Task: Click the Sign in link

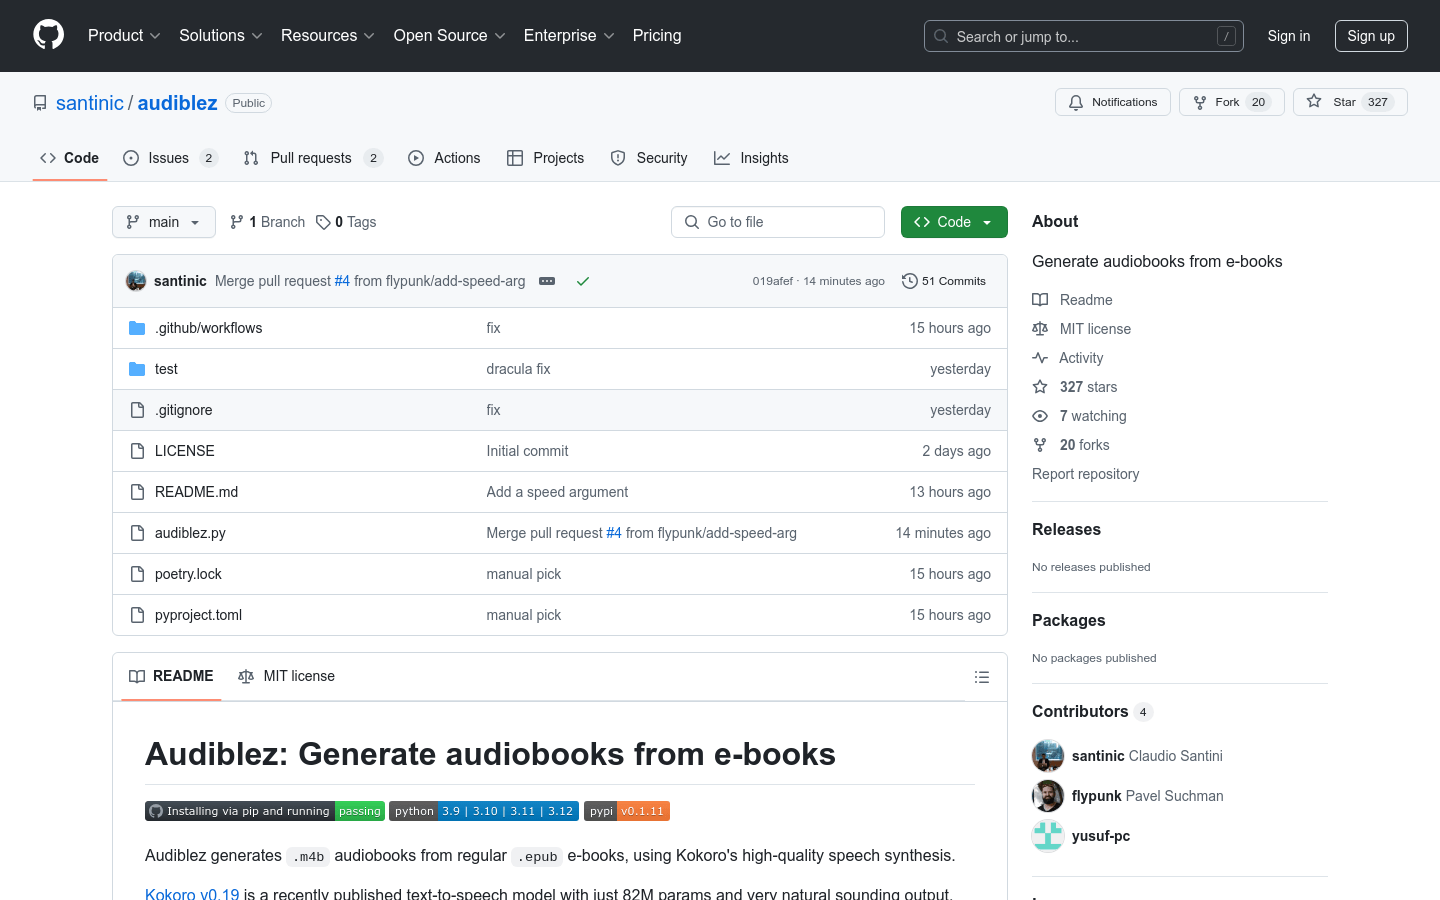Action: coord(1288,36)
